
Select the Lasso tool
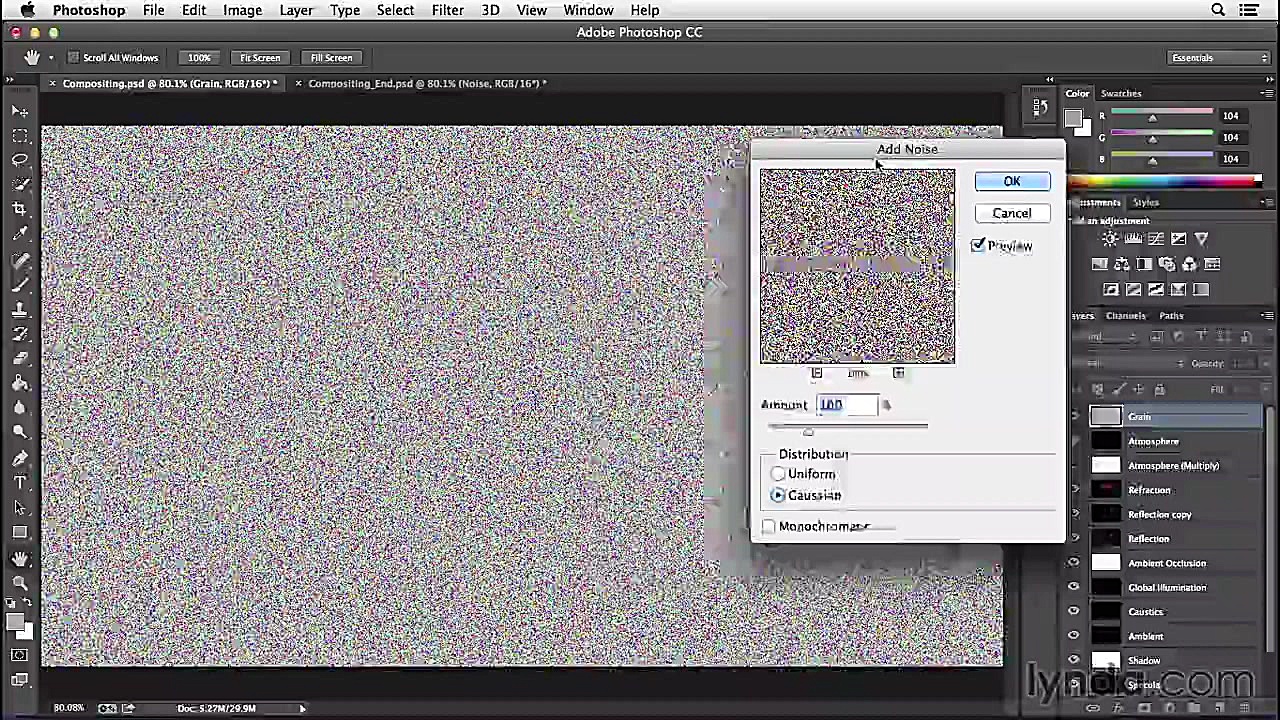(20, 160)
